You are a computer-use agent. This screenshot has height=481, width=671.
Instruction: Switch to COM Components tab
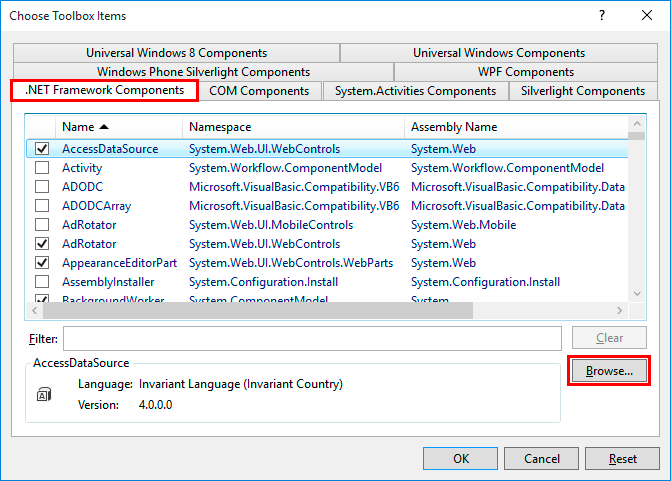(259, 91)
